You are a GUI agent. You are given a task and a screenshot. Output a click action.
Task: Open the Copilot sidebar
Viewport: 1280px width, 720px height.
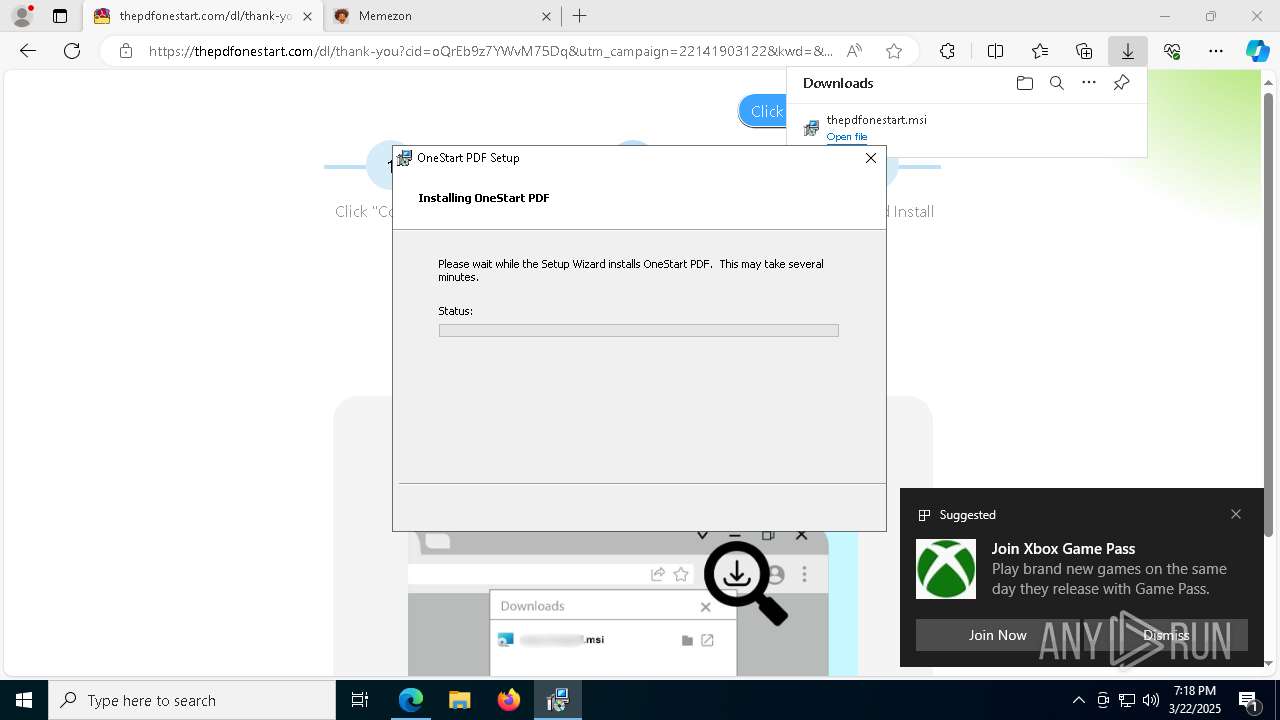(x=1258, y=51)
